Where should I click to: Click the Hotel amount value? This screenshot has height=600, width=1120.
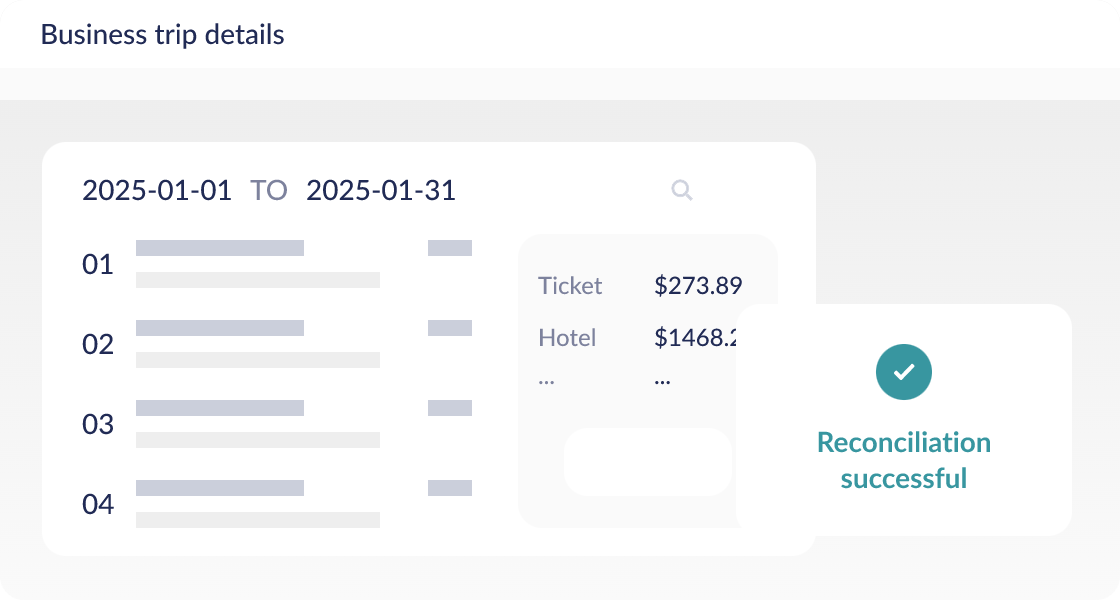[695, 338]
